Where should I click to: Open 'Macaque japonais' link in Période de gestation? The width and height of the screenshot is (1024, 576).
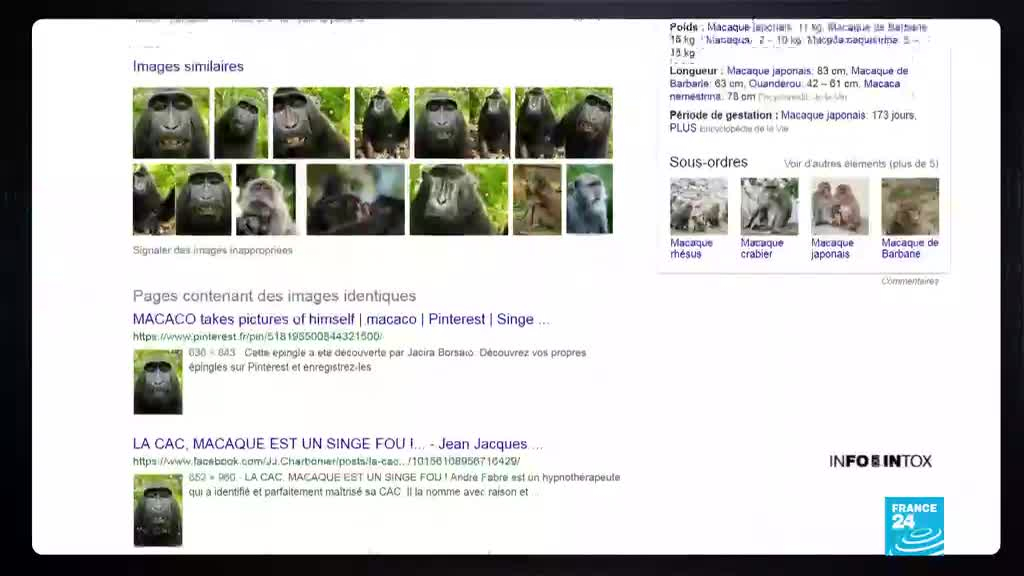(823, 115)
